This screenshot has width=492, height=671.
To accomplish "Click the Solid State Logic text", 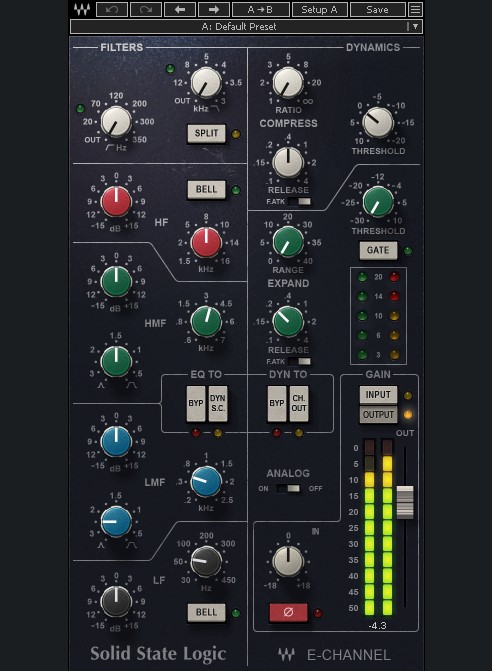I will point(158,654).
